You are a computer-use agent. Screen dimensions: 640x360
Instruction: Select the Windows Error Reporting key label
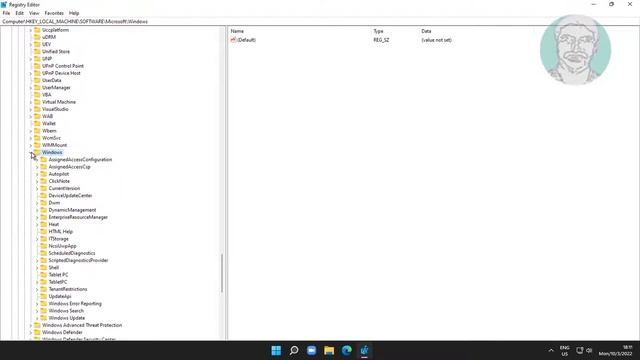click(75, 304)
